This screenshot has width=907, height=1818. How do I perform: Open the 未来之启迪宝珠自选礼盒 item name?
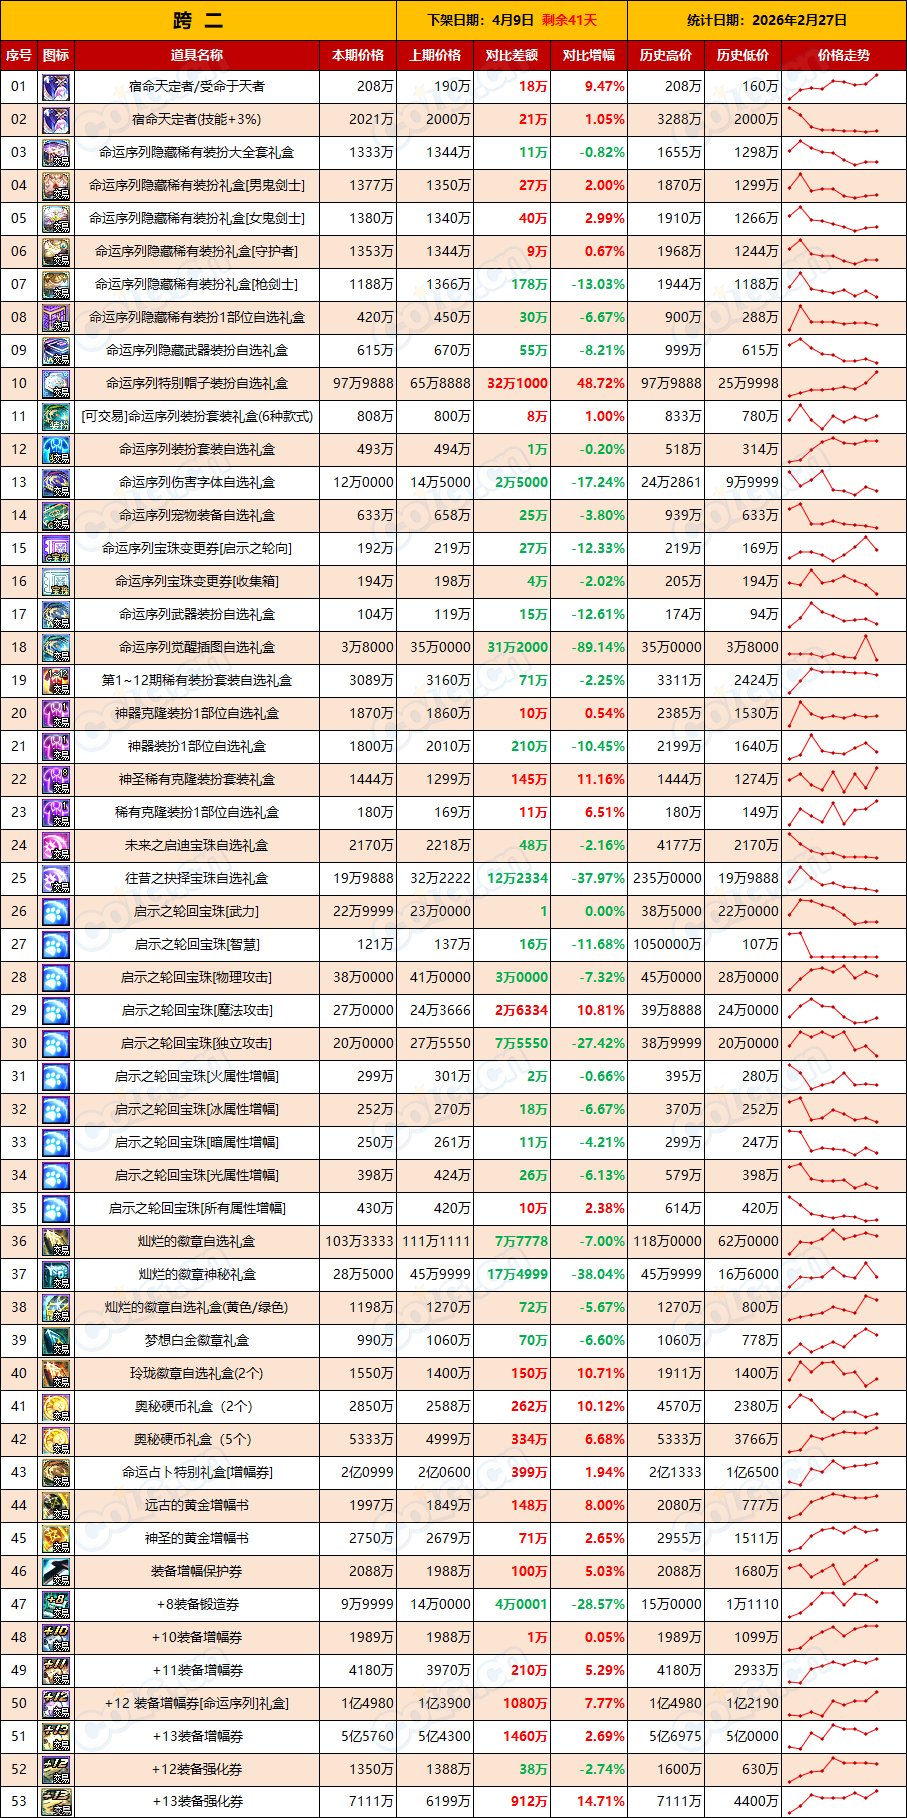pos(197,846)
